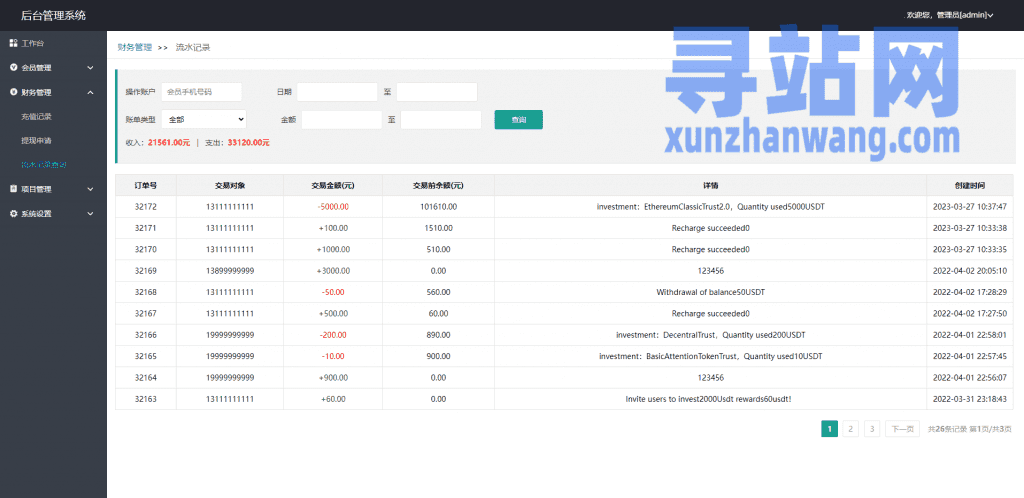
Task: Click timestamp 2022-04-02 20:05:10
Action: [970, 271]
